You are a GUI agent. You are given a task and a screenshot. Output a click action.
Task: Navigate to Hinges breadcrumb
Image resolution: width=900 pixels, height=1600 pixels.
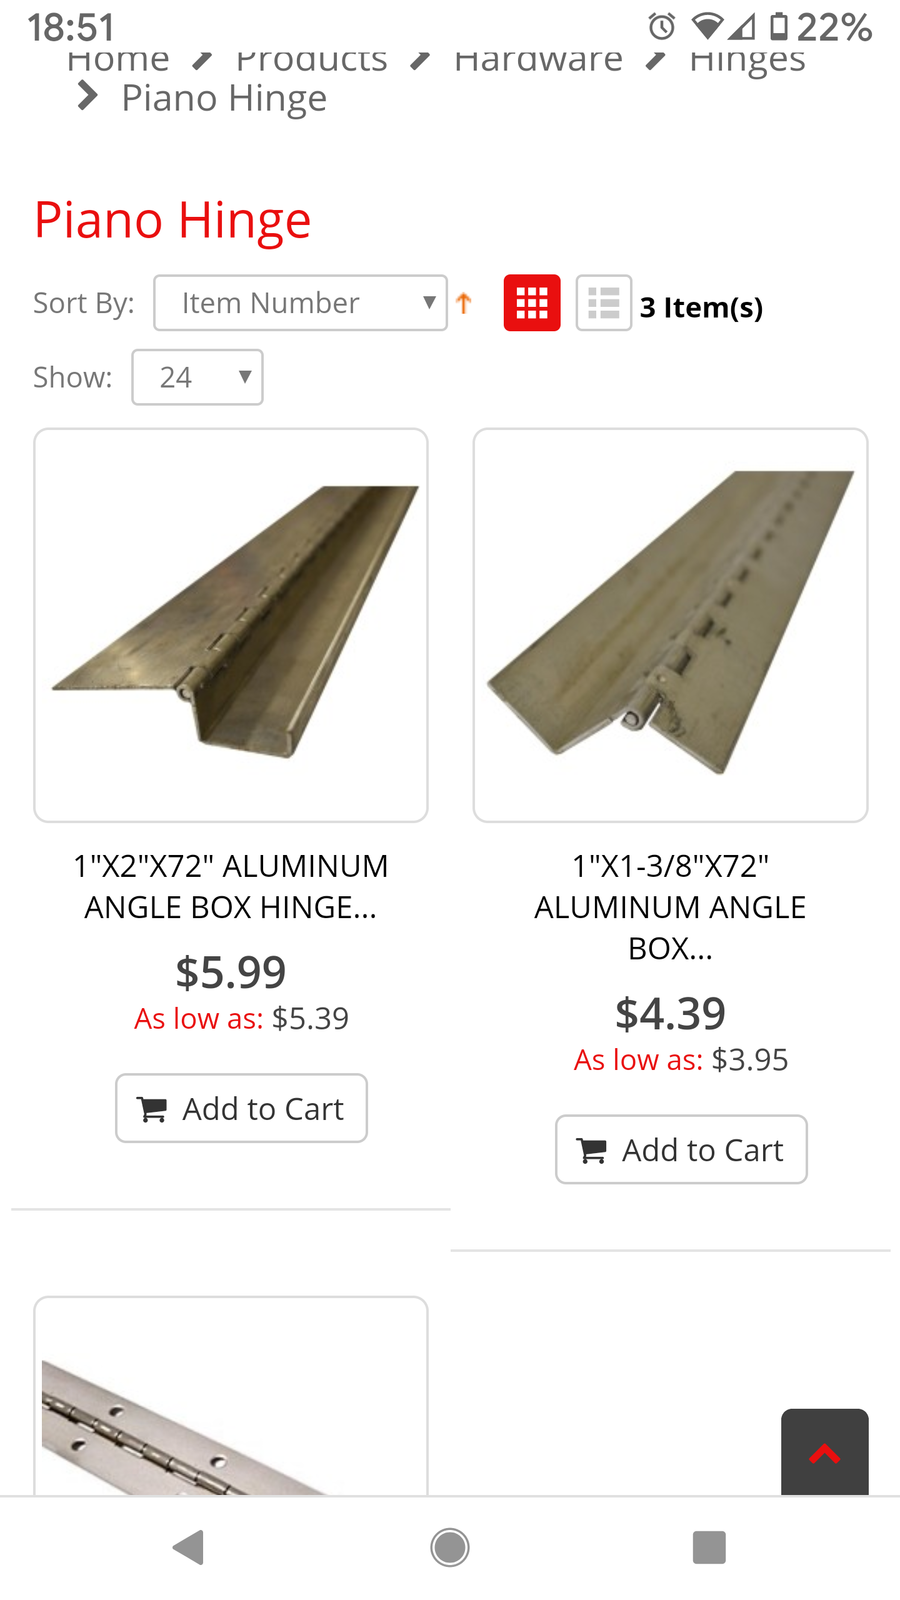click(747, 62)
